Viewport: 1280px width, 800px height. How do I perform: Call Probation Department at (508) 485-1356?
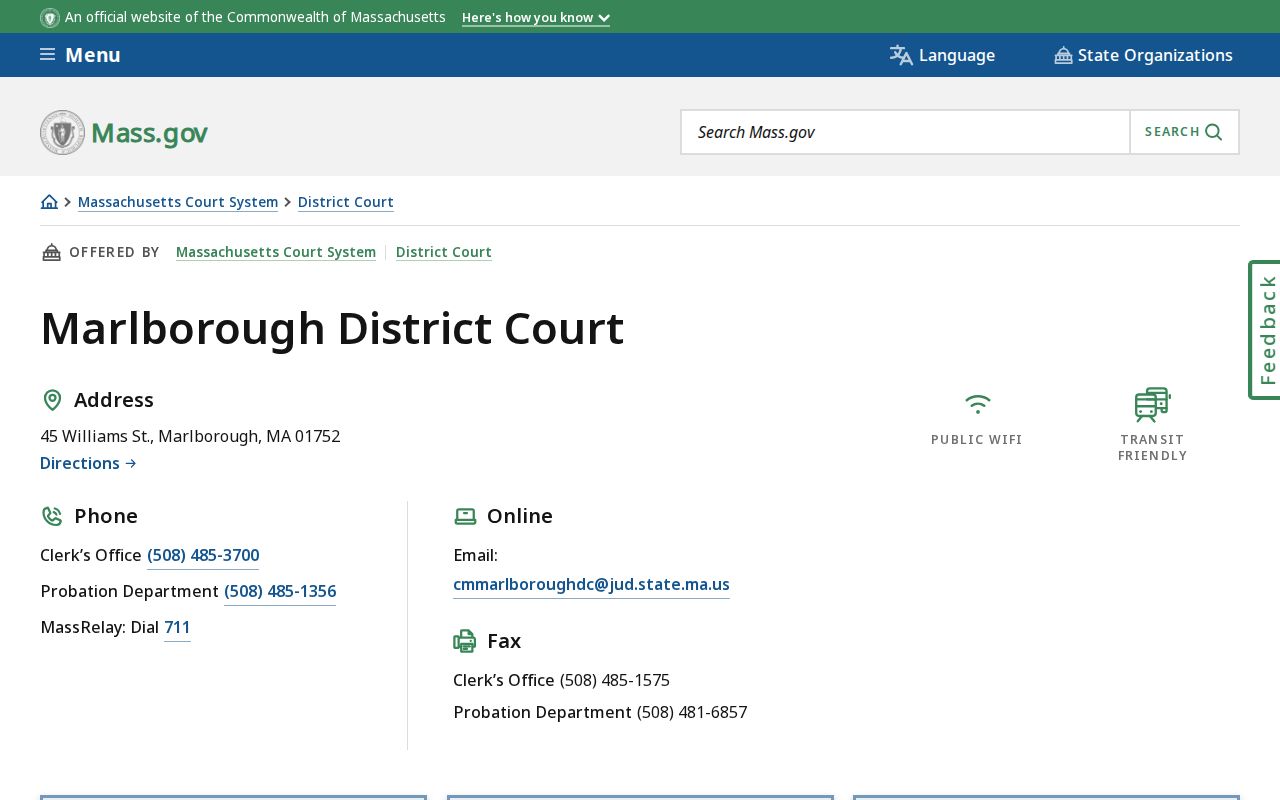point(280,592)
